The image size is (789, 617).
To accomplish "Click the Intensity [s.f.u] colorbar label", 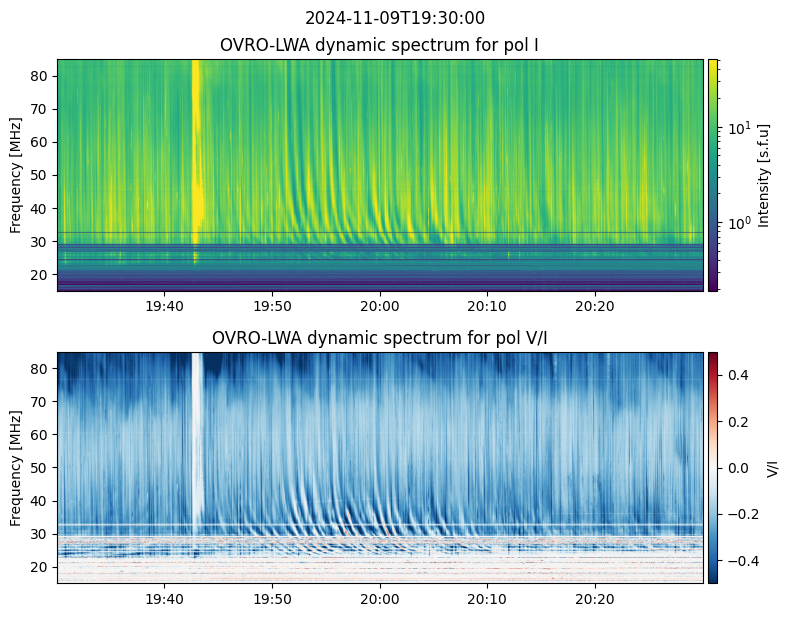I will [x=765, y=175].
